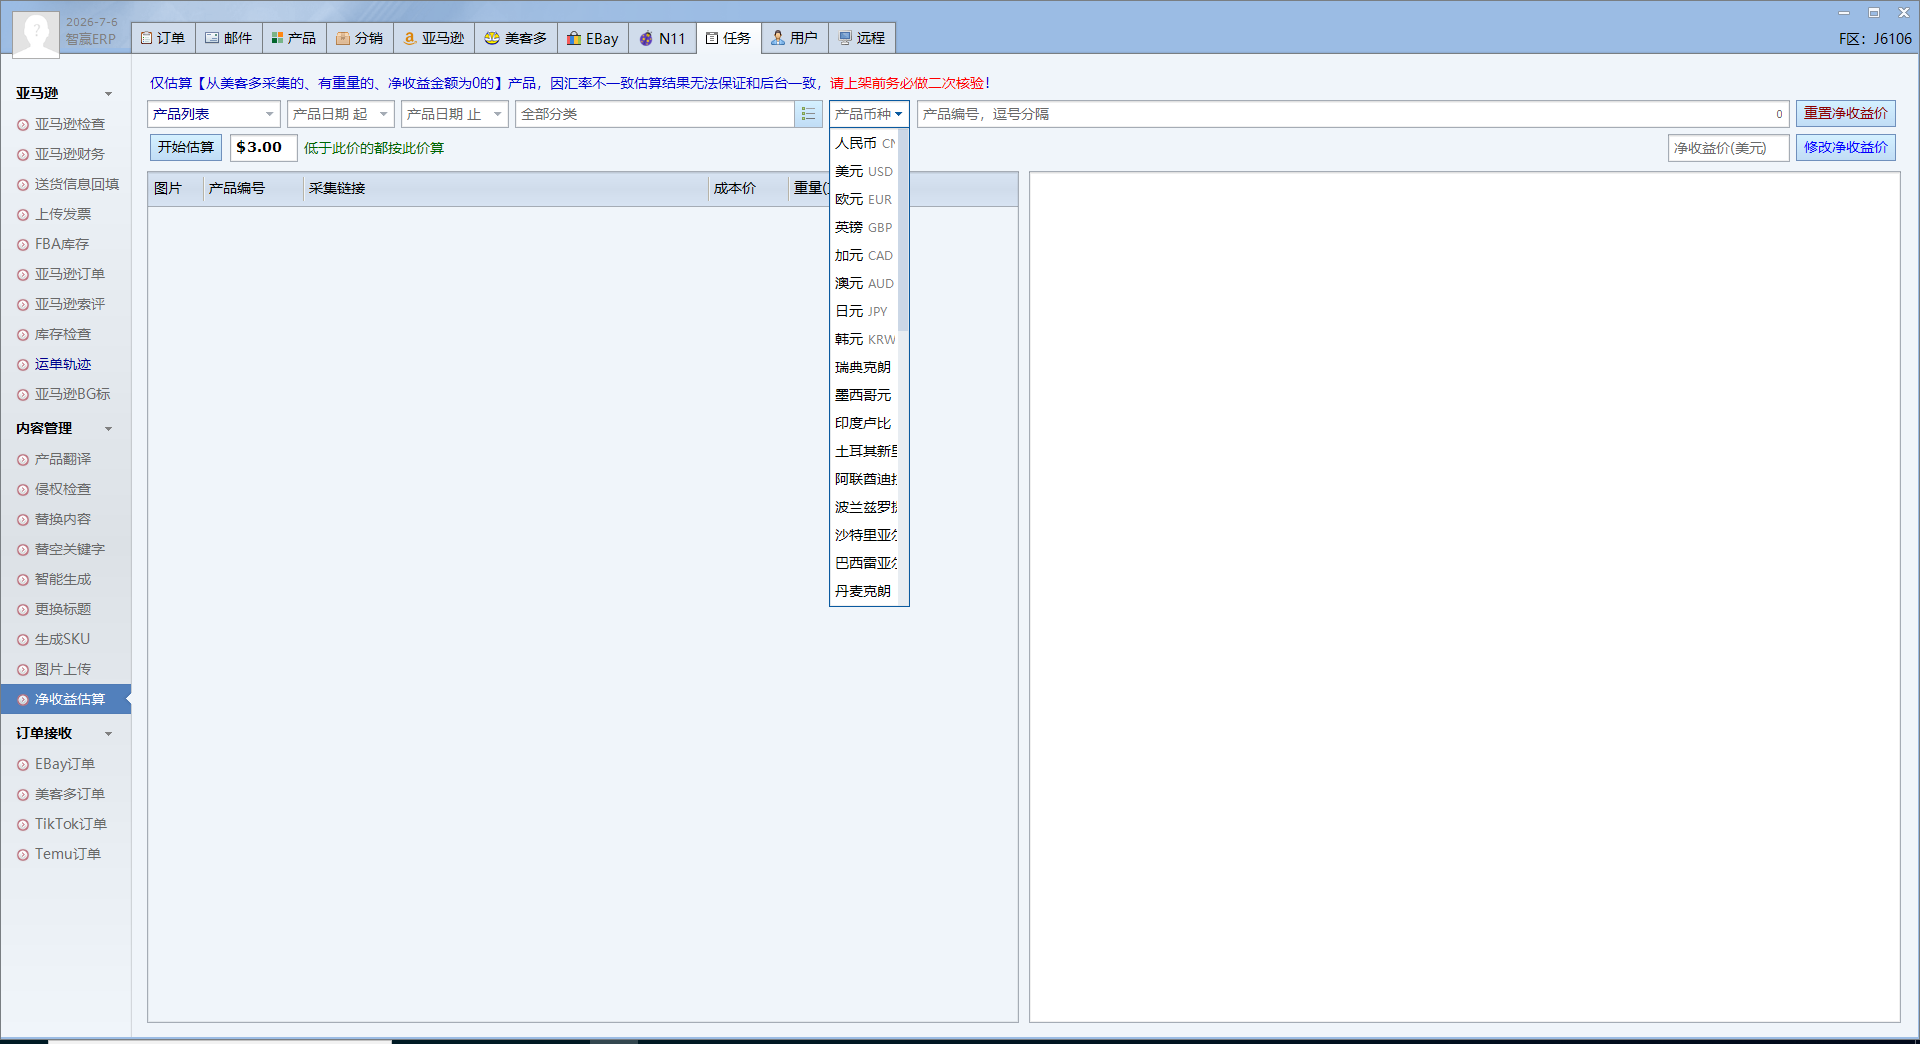This screenshot has width=1920, height=1044.
Task: Click the user avatar icon
Action: click(x=36, y=34)
